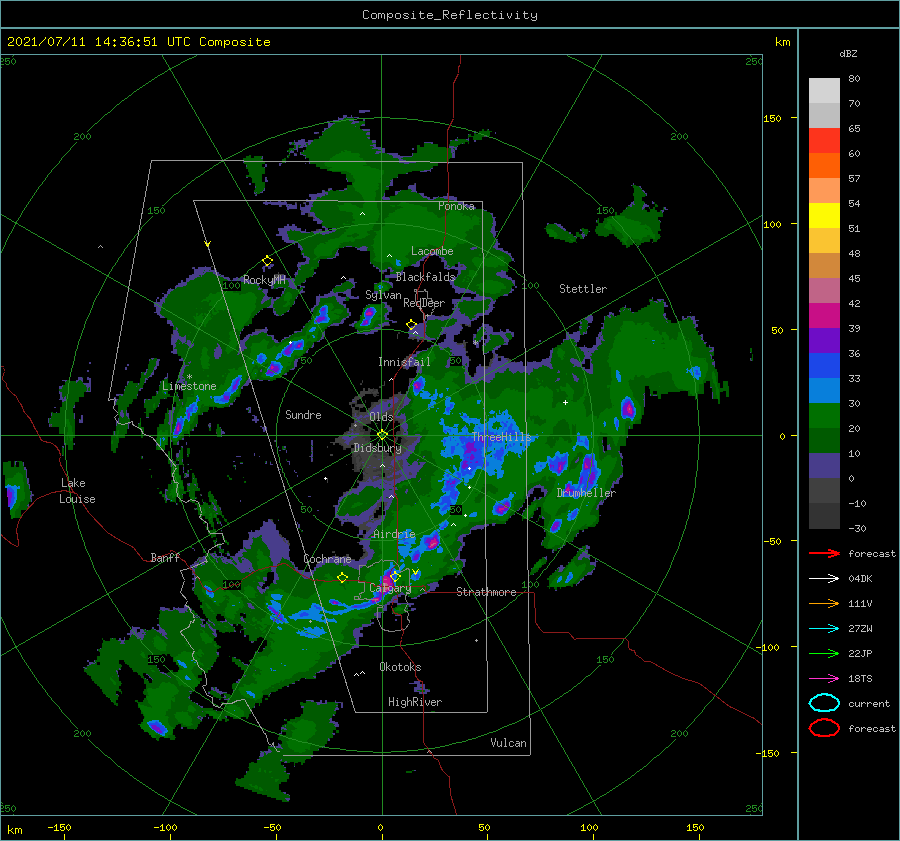This screenshot has width=900, height=841.
Task: Click the Ponoka city label
Action: click(x=456, y=206)
